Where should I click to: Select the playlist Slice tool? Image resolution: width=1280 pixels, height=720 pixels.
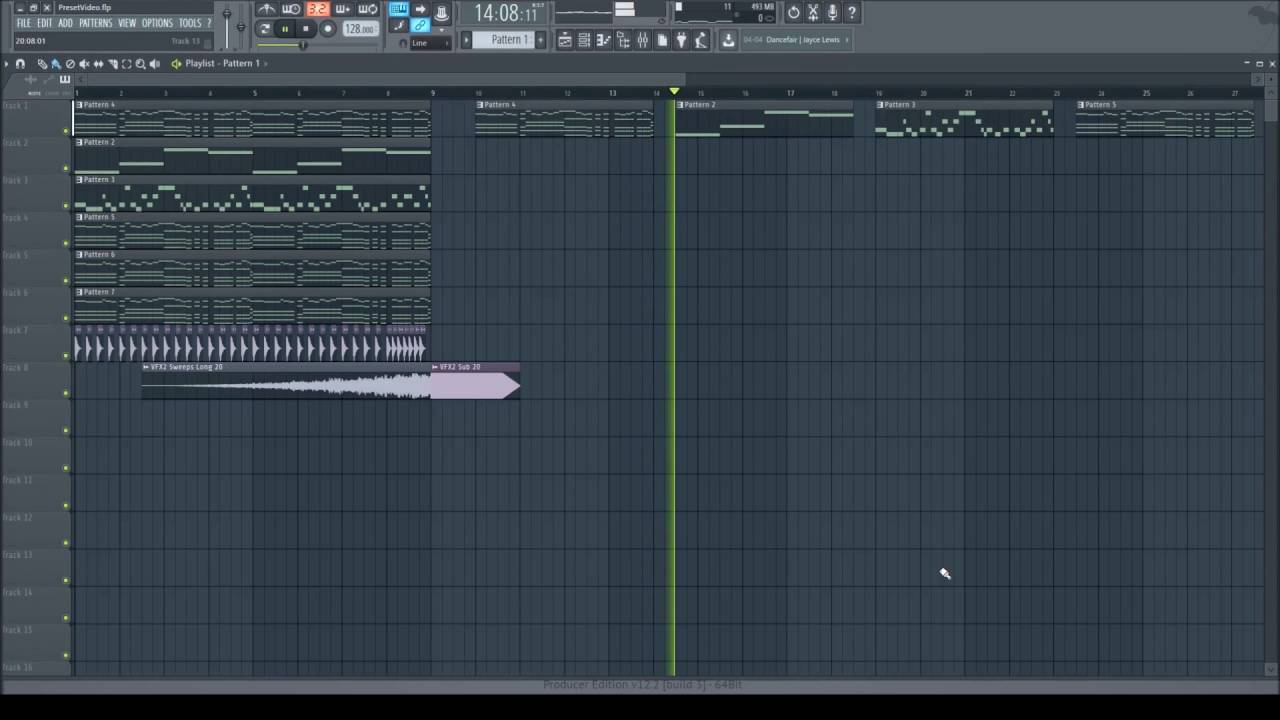pos(113,64)
